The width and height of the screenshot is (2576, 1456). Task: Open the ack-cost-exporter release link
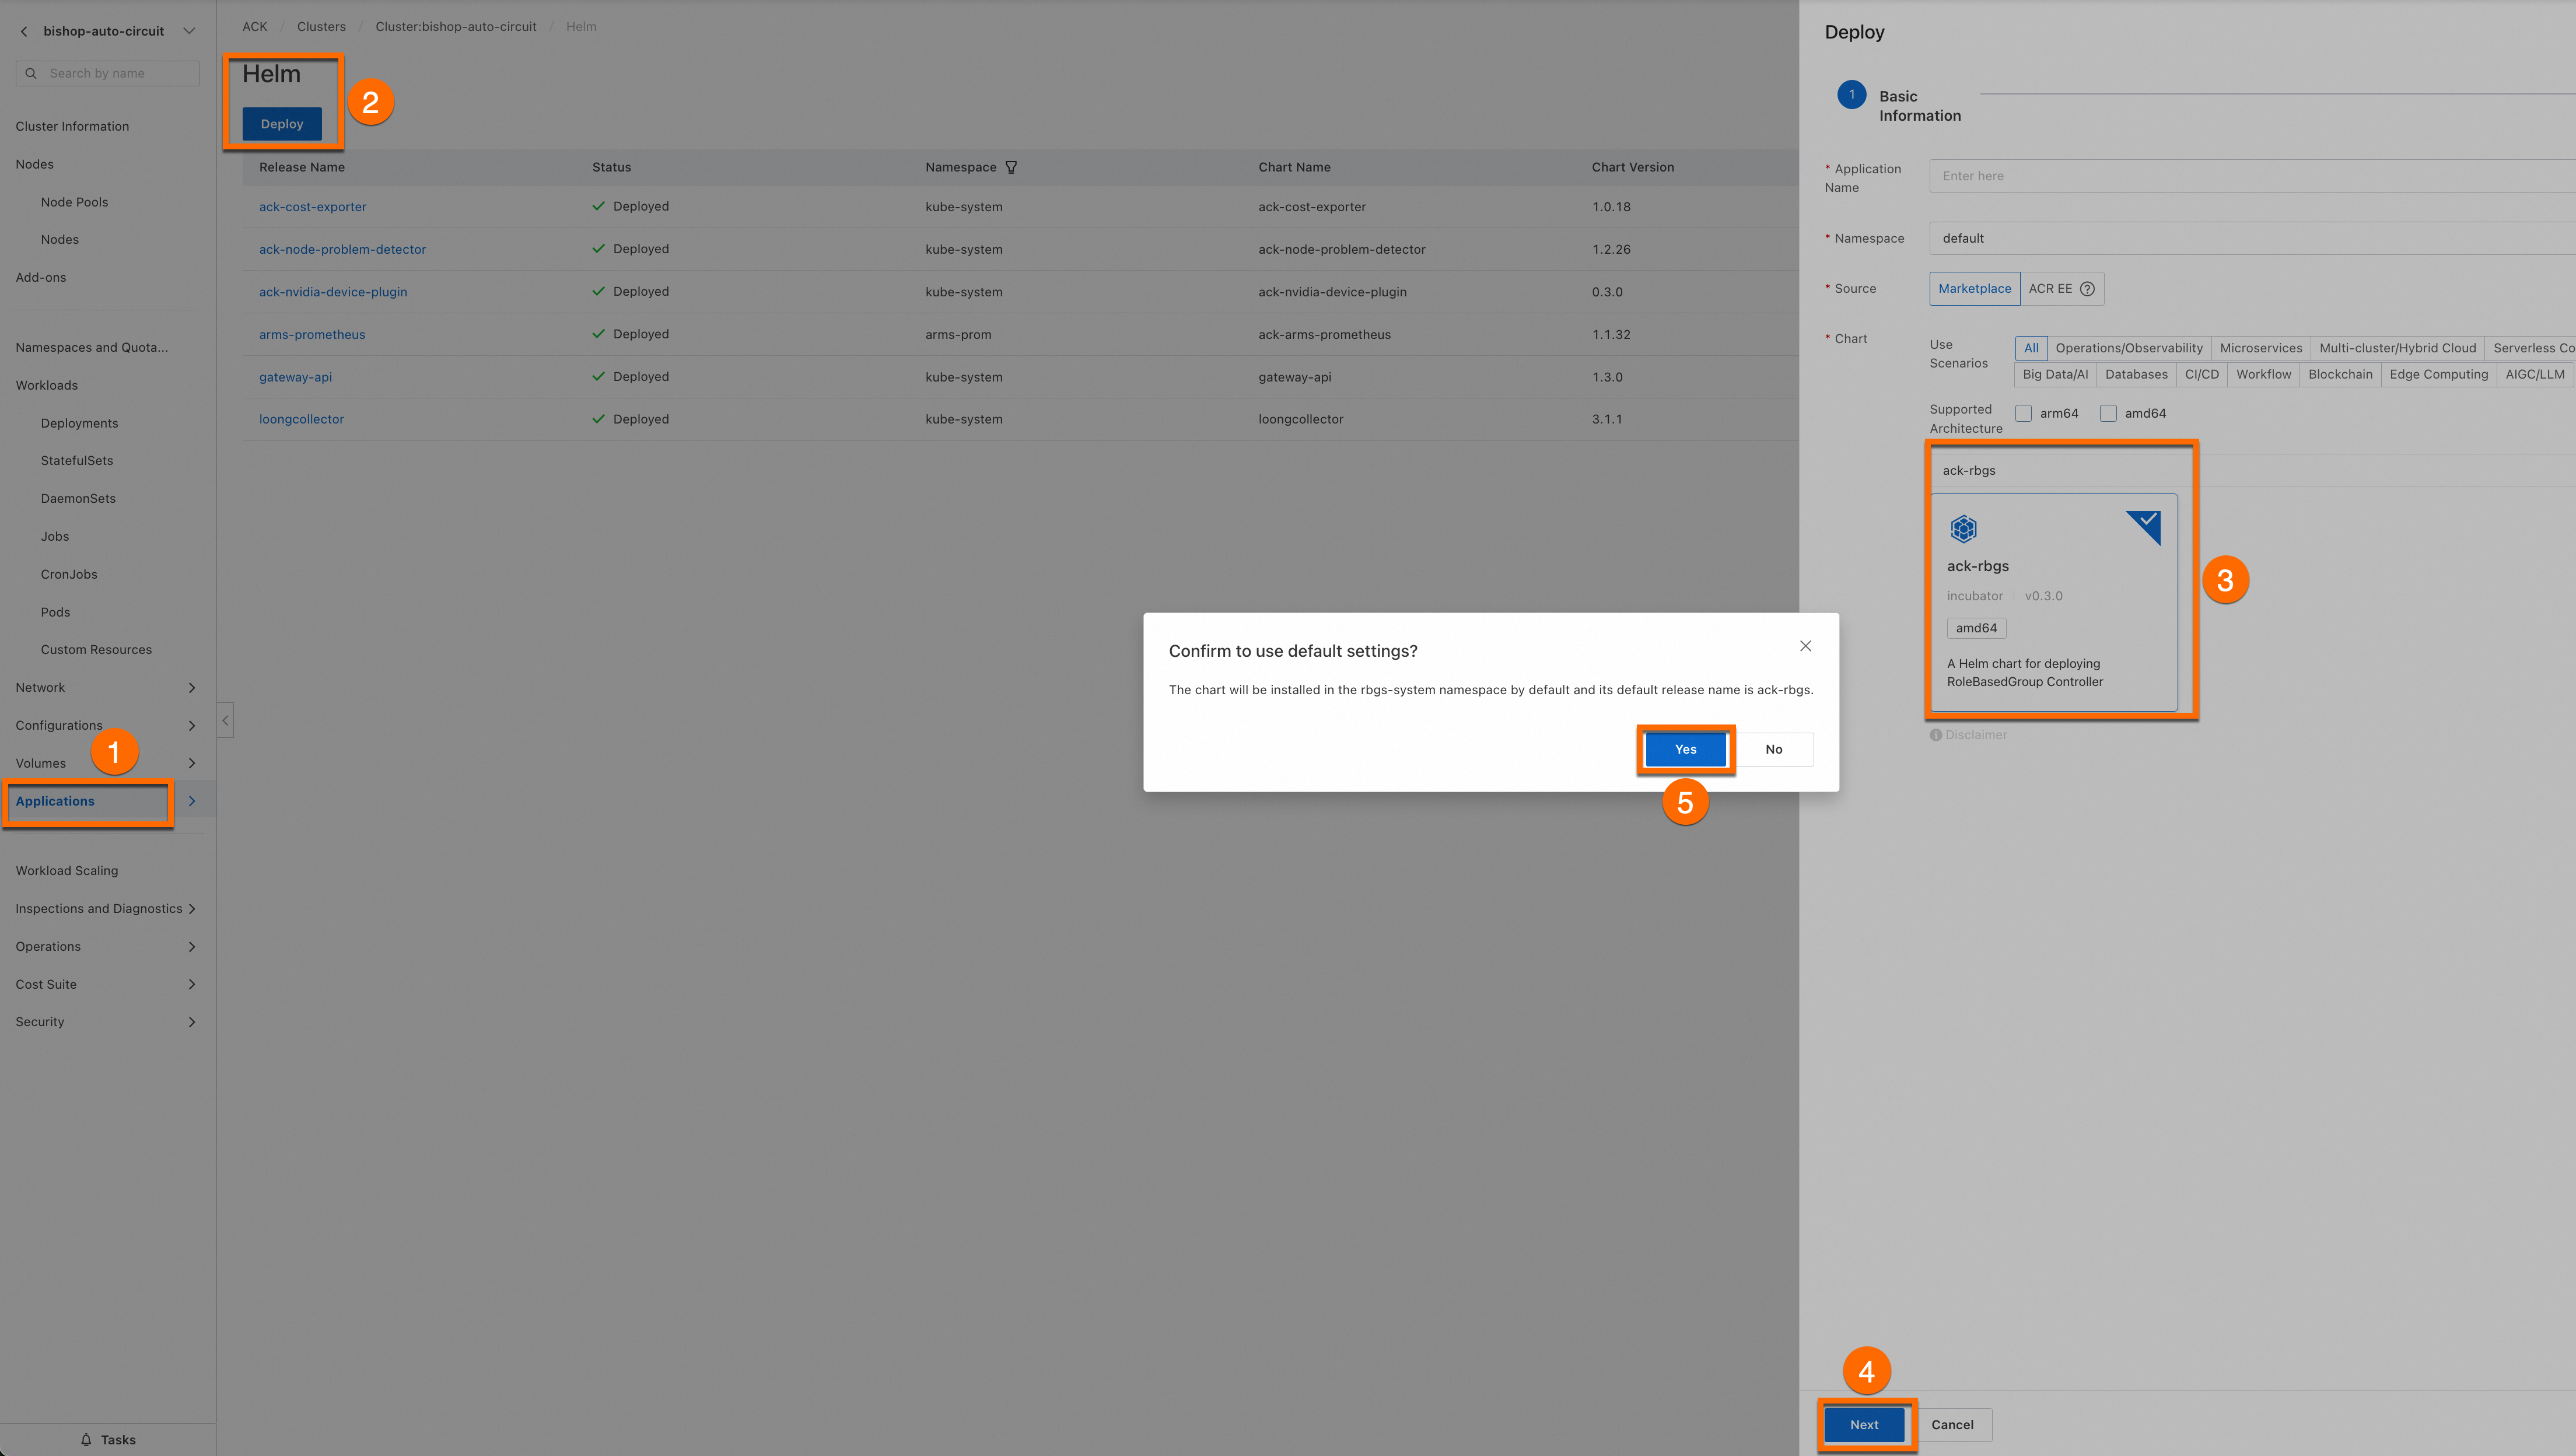(x=313, y=207)
